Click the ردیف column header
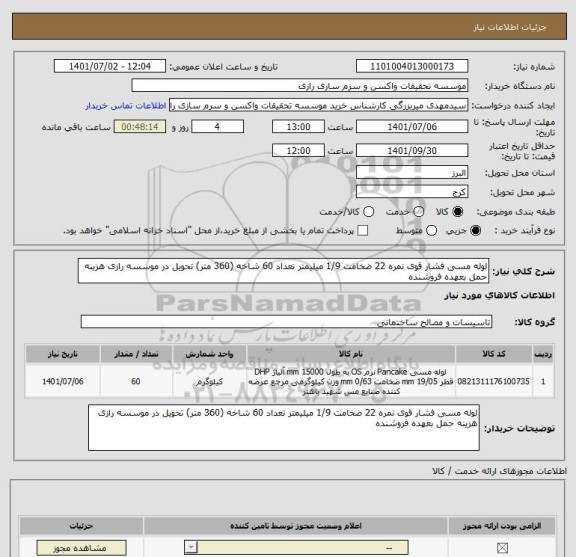 tap(543, 354)
